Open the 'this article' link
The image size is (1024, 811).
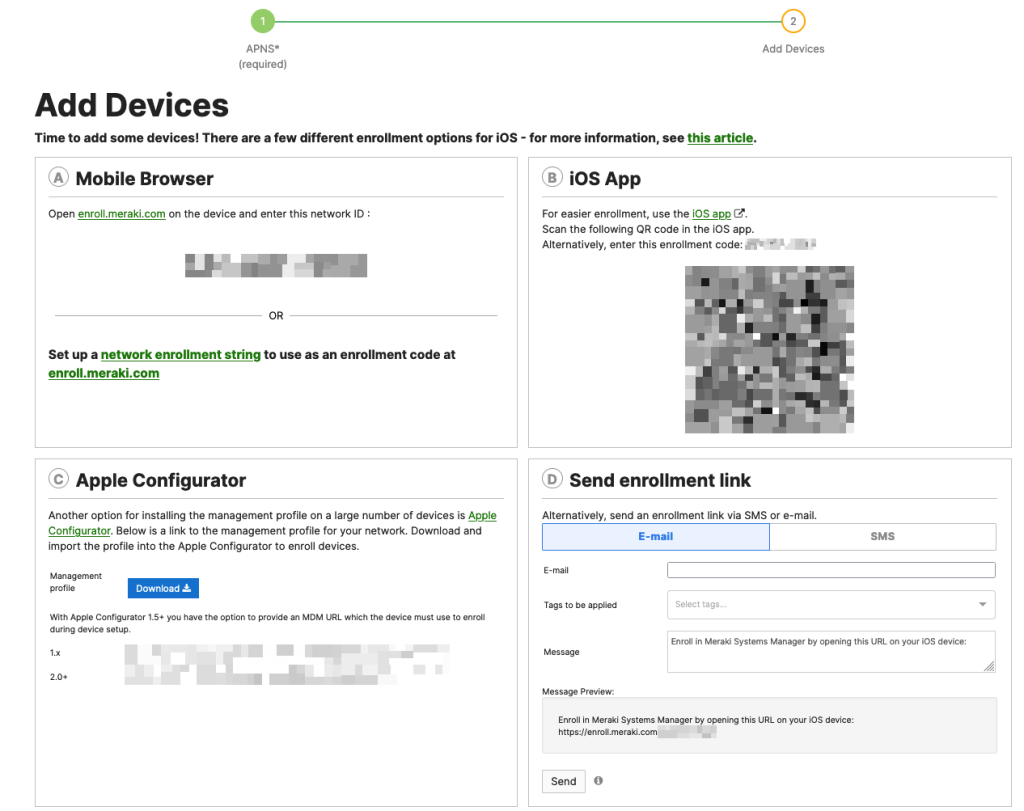tap(720, 138)
